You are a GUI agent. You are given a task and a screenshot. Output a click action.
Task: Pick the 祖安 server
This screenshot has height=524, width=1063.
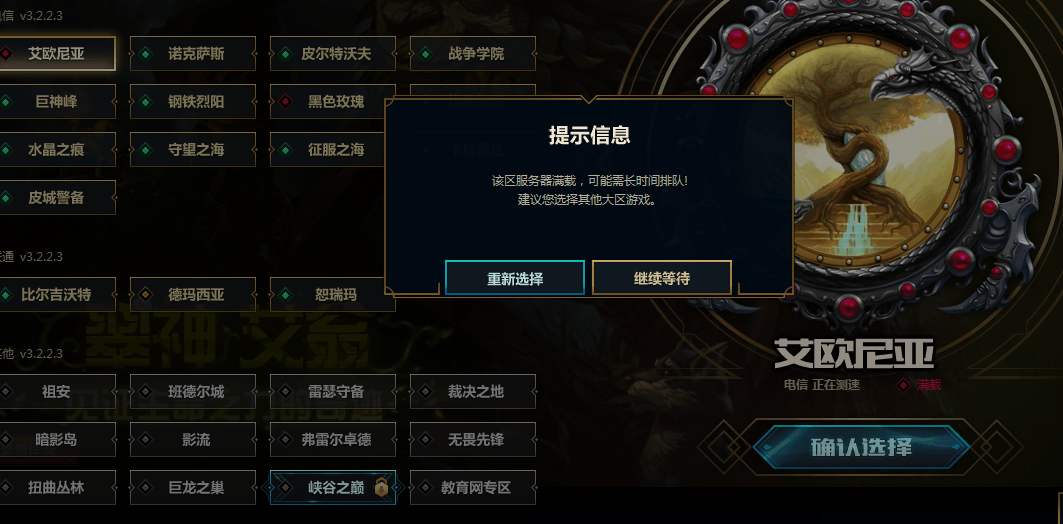[57, 391]
